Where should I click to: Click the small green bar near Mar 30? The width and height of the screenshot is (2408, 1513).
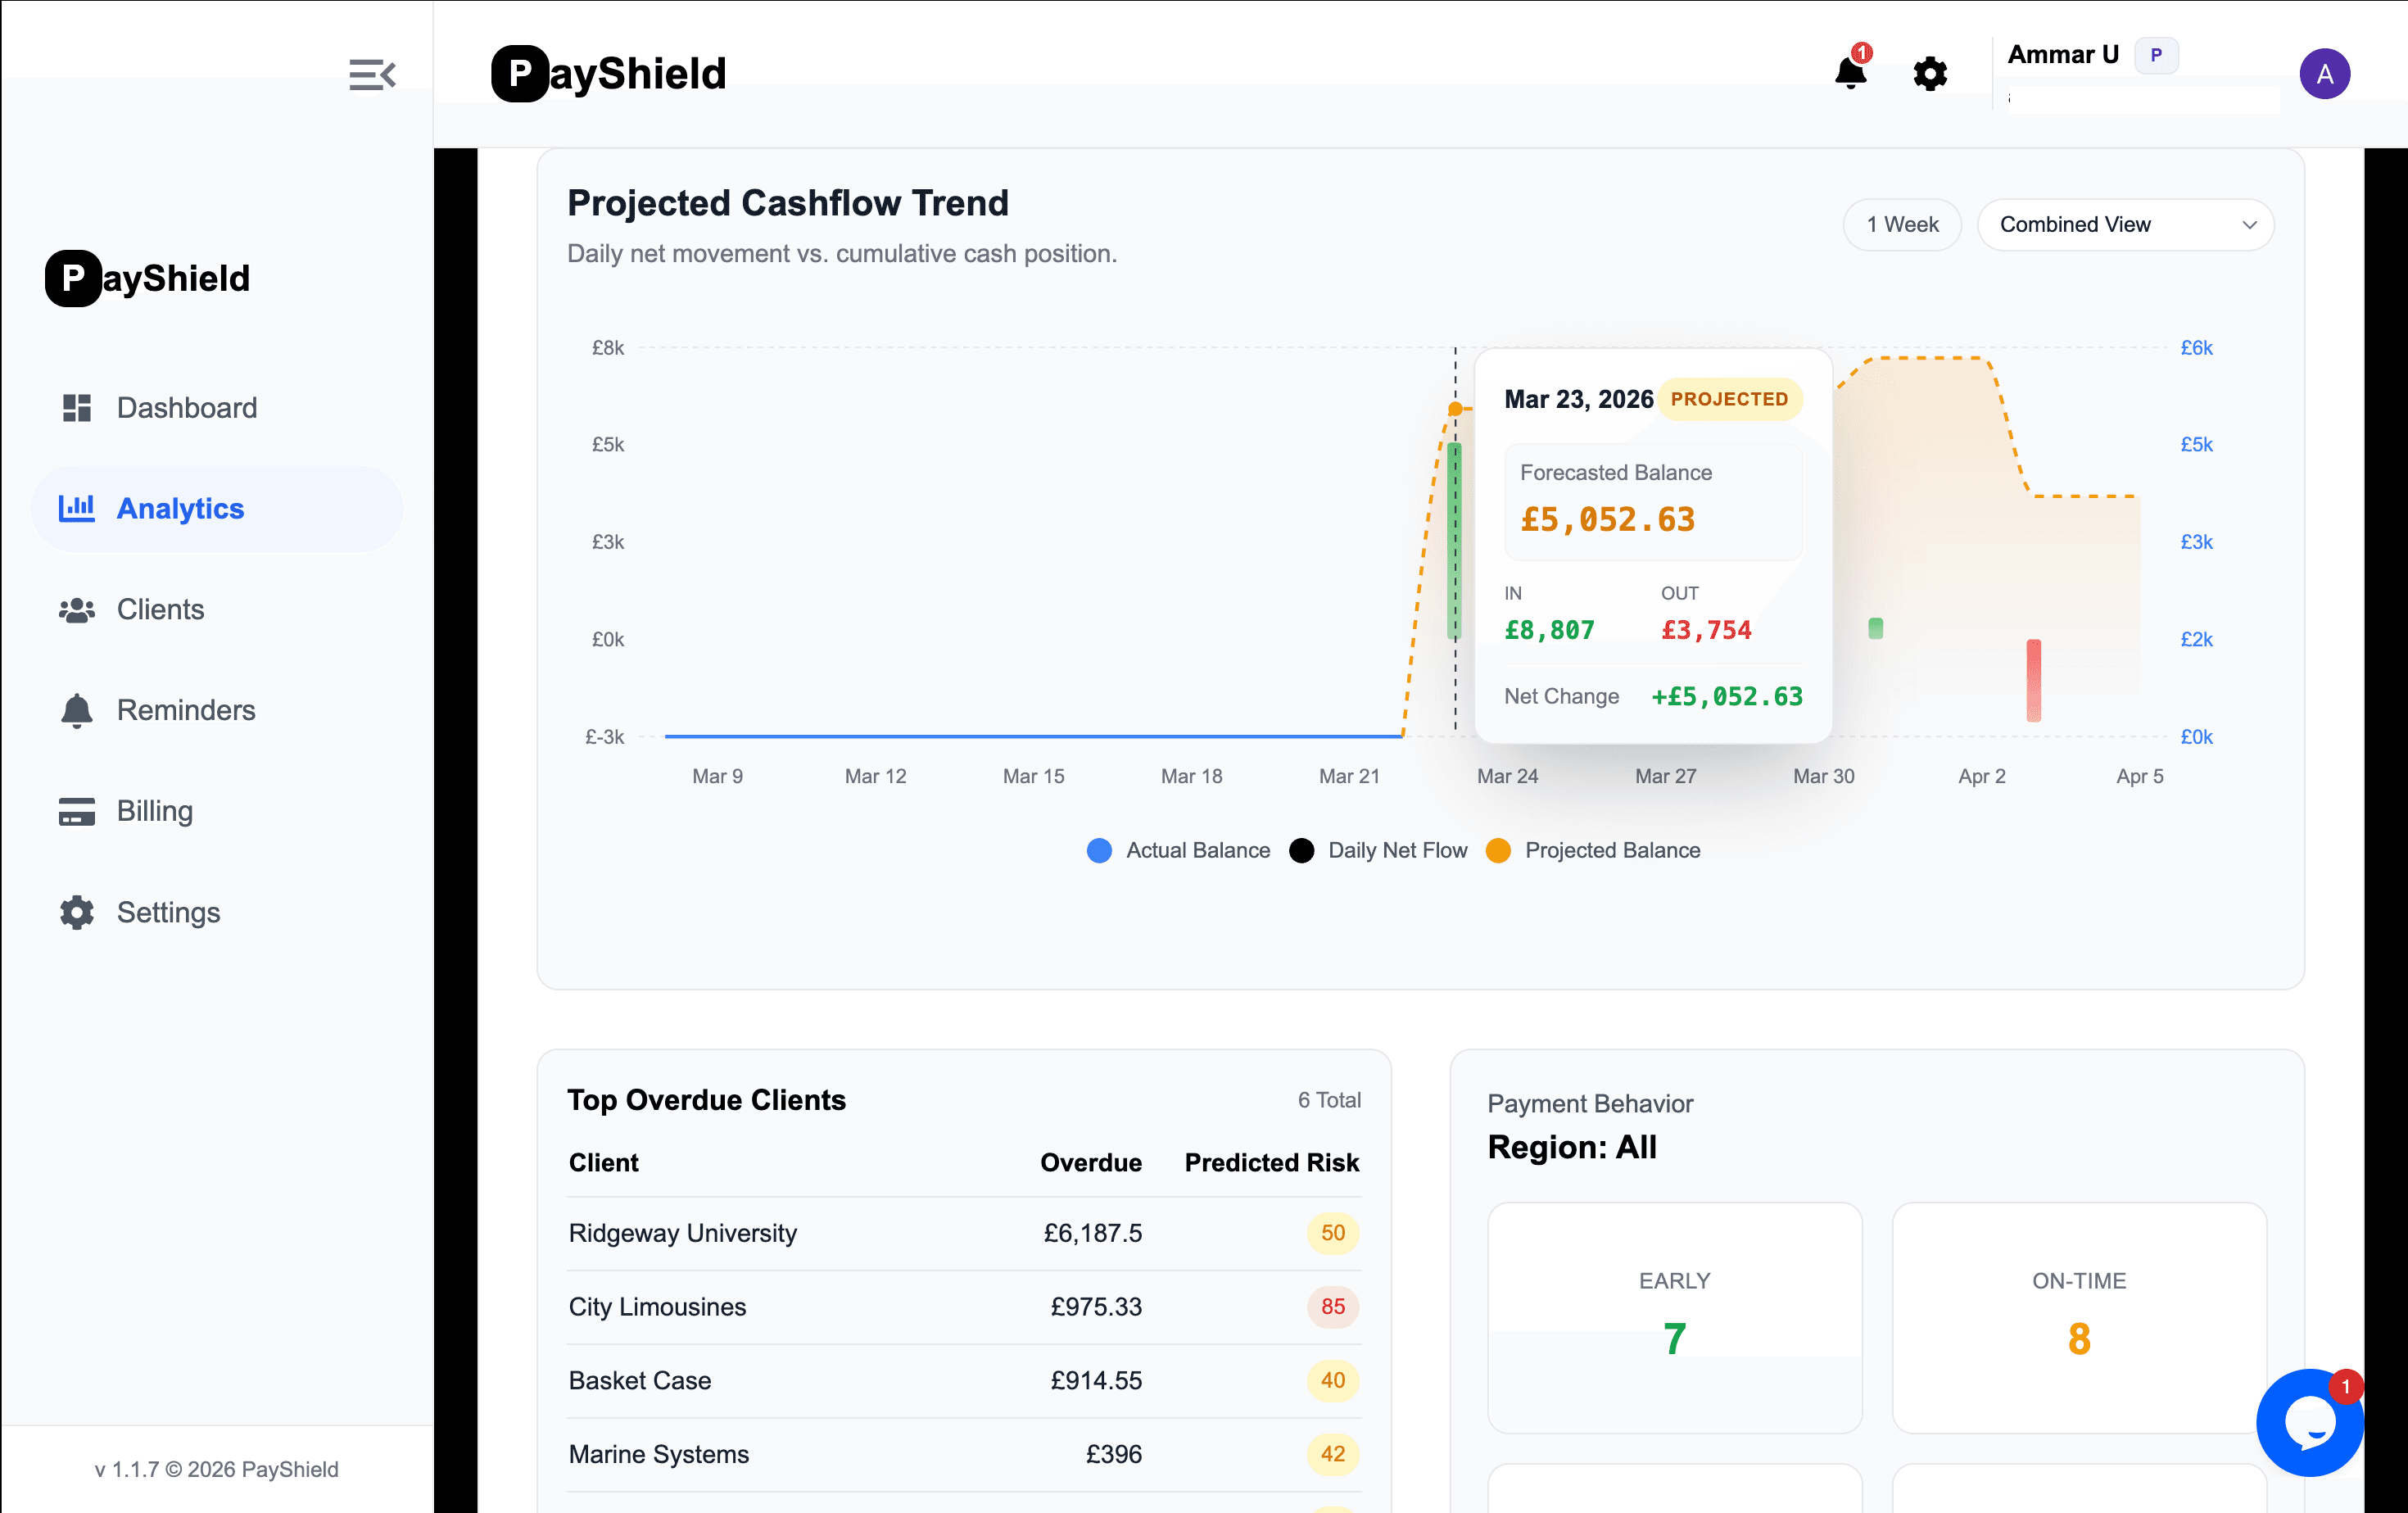click(x=1875, y=628)
